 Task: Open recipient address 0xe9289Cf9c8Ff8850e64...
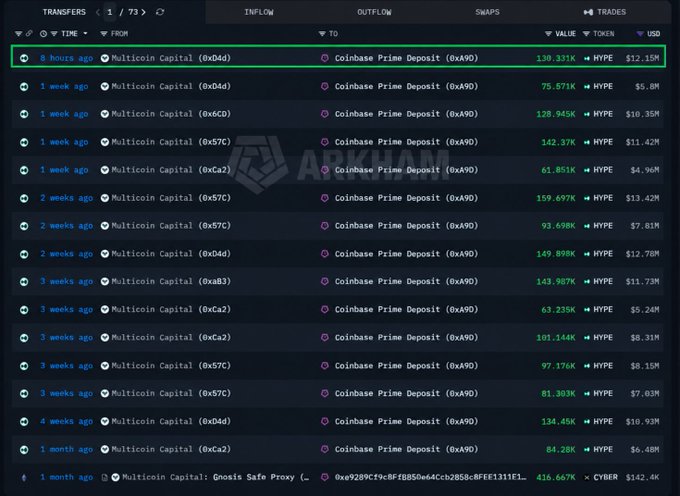click(430, 477)
